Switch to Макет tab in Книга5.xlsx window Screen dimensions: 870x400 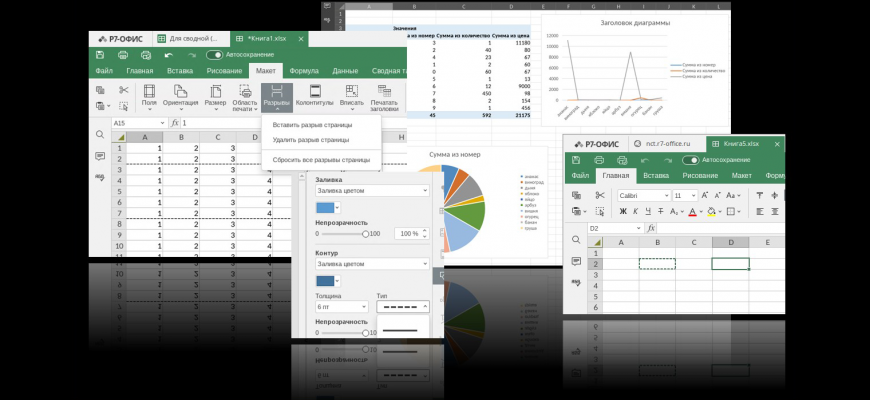741,175
